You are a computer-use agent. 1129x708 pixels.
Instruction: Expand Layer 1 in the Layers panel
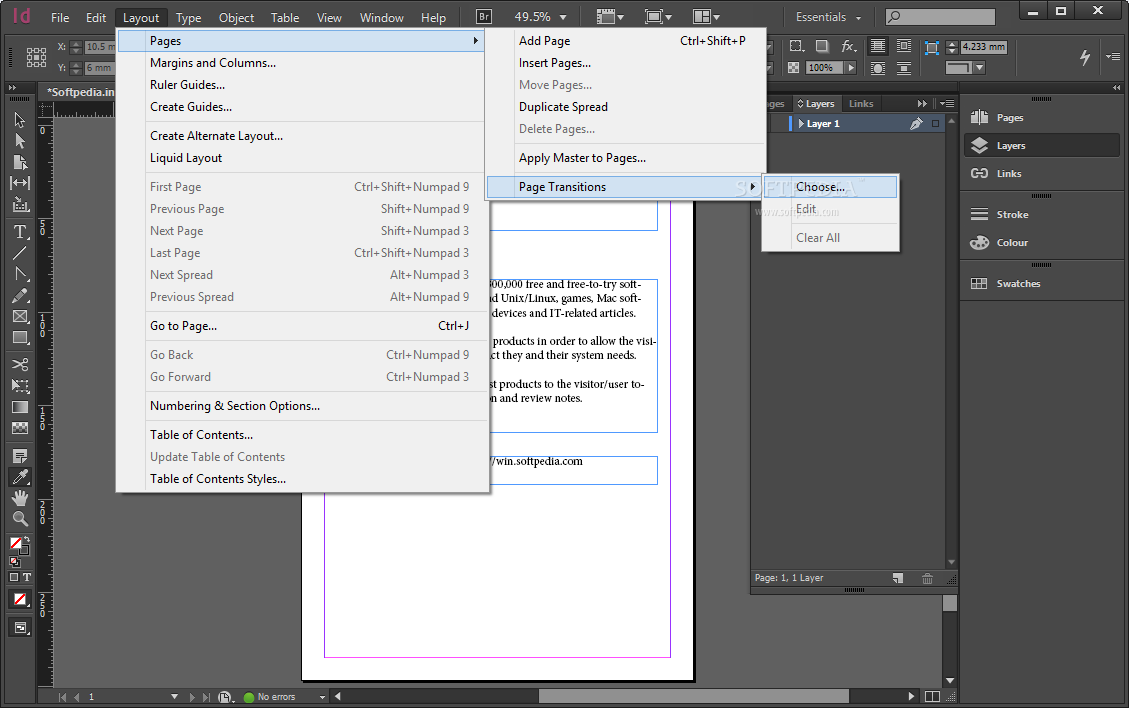pos(800,123)
